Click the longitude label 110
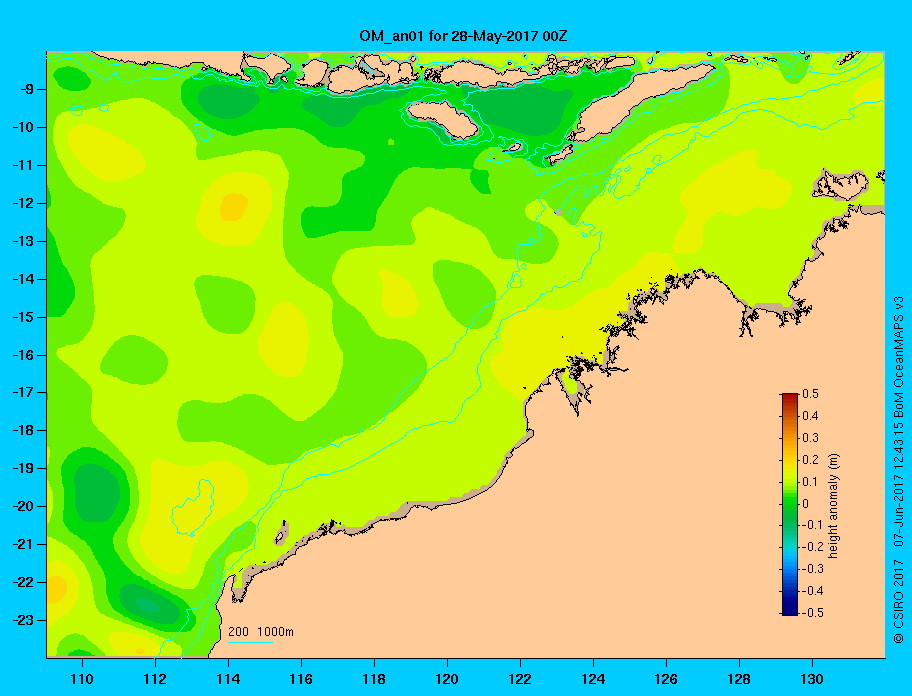 tap(82, 679)
